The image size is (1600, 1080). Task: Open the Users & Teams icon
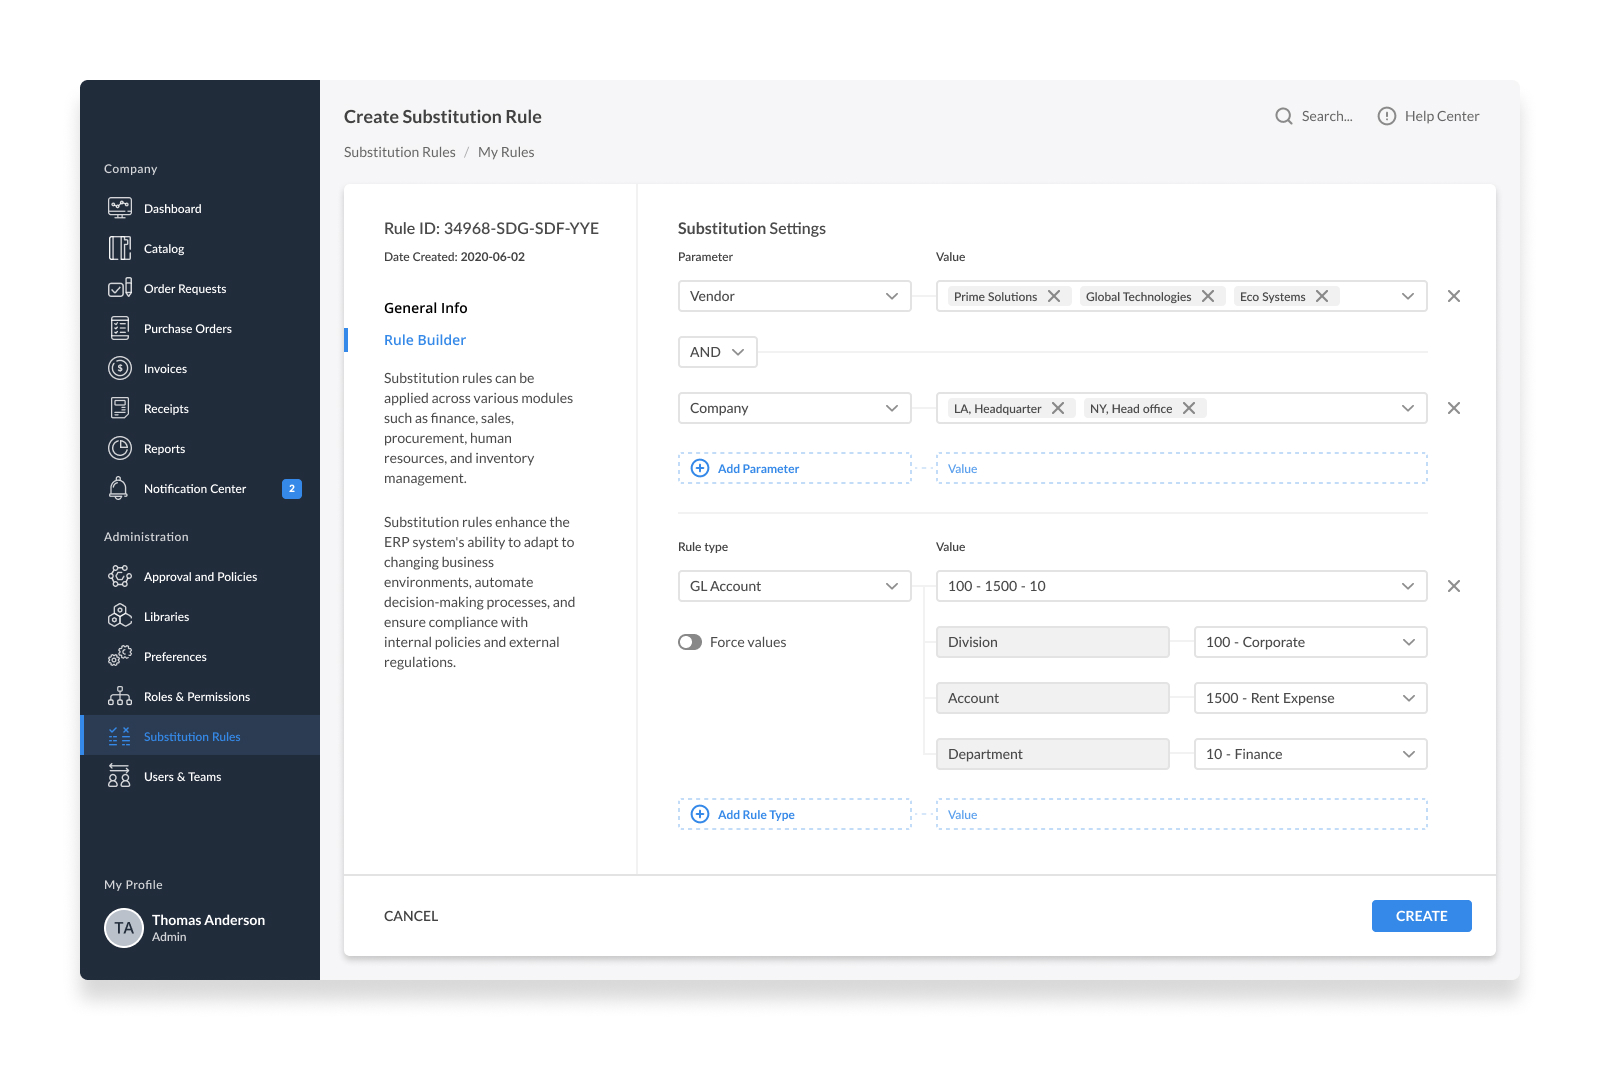(119, 776)
